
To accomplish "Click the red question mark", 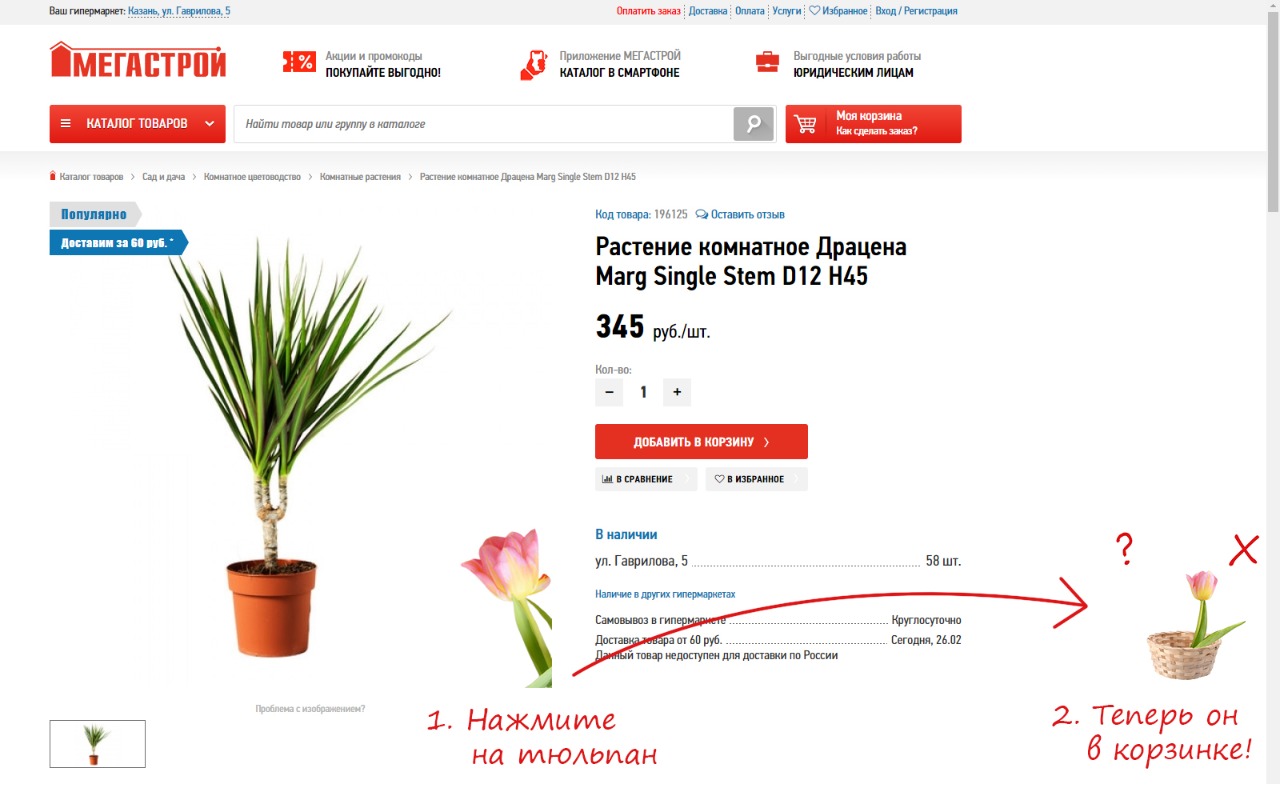I will (1125, 549).
